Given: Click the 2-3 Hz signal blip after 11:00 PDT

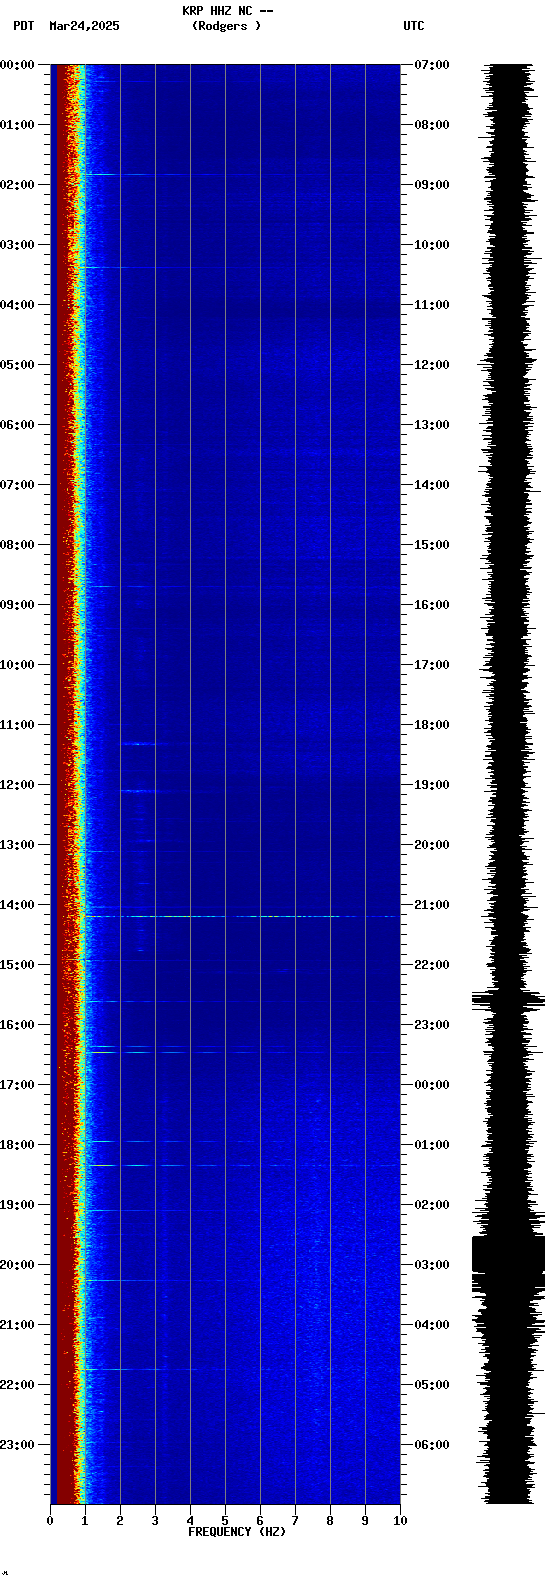Looking at the screenshot, I should pos(139,744).
